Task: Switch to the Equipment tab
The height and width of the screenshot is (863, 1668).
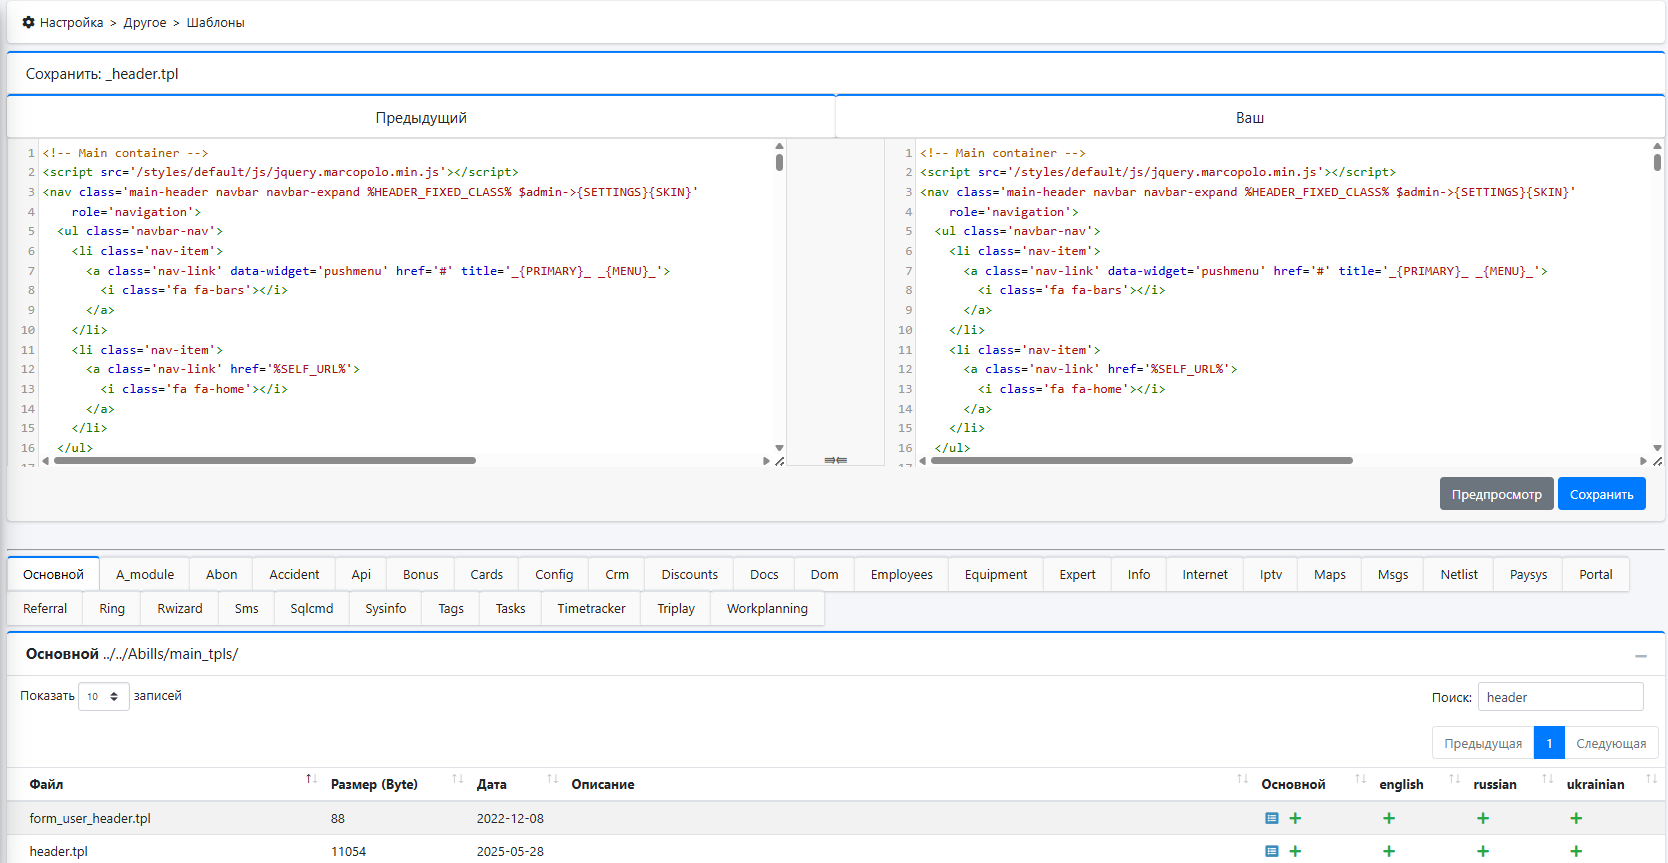Action: click(x=996, y=574)
